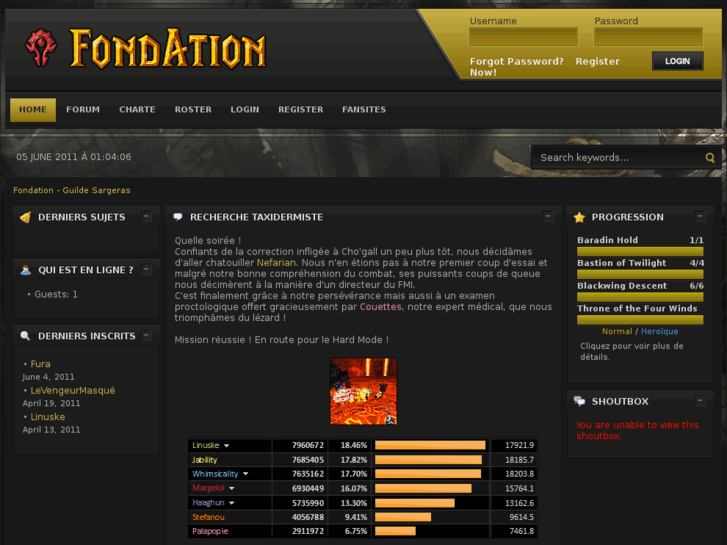727x545 pixels.
Task: Click the Linuske damage bar
Action: point(430,445)
